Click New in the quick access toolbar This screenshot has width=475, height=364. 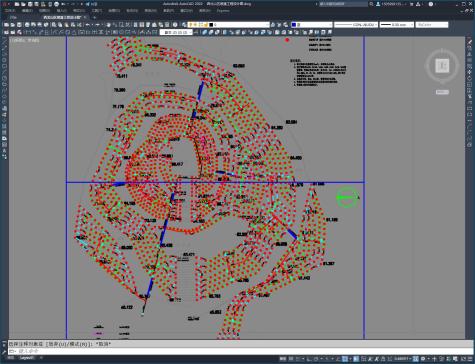tap(17, 4)
